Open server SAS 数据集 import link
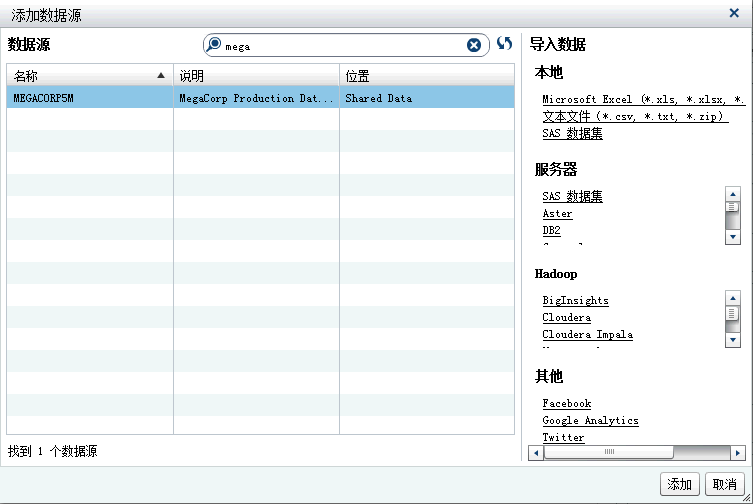753x504 pixels. (572, 197)
